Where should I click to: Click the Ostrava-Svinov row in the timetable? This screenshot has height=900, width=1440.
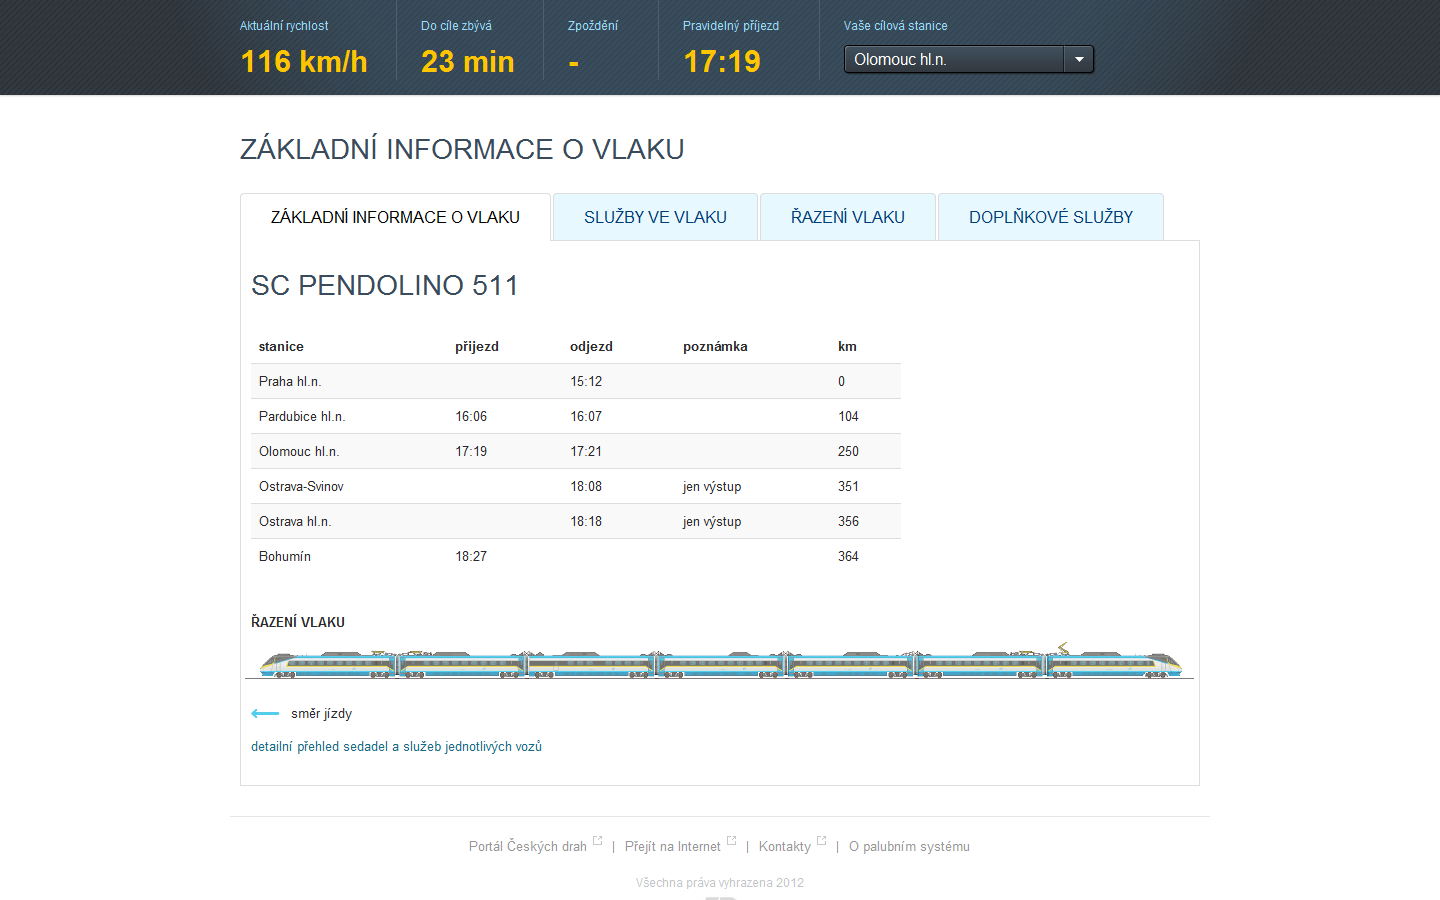click(x=575, y=486)
